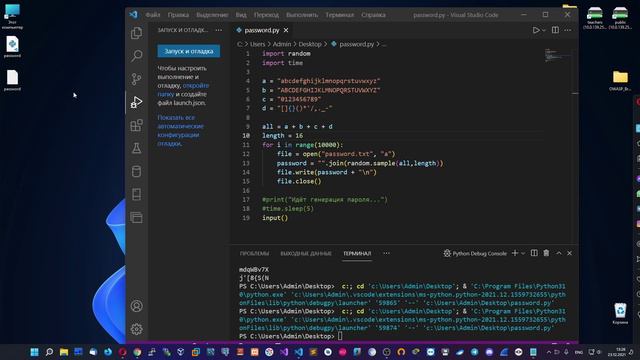Open the run button dropdown arrow
The height and width of the screenshot is (360, 640).
point(544,31)
